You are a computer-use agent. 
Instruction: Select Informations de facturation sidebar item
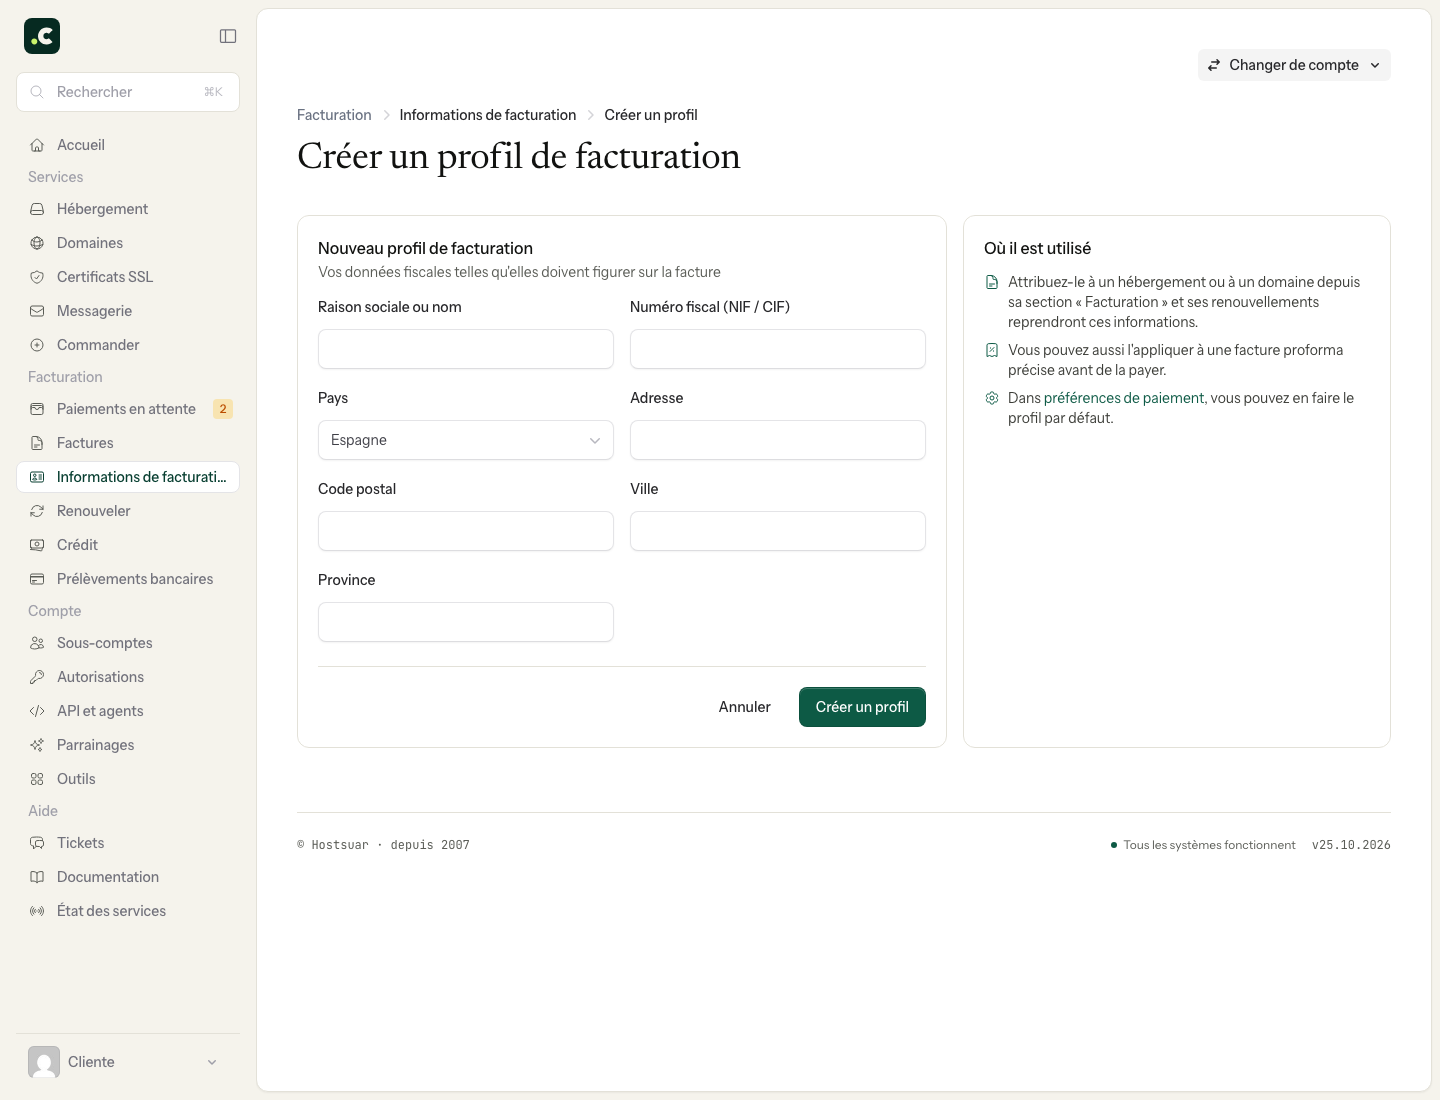(128, 477)
